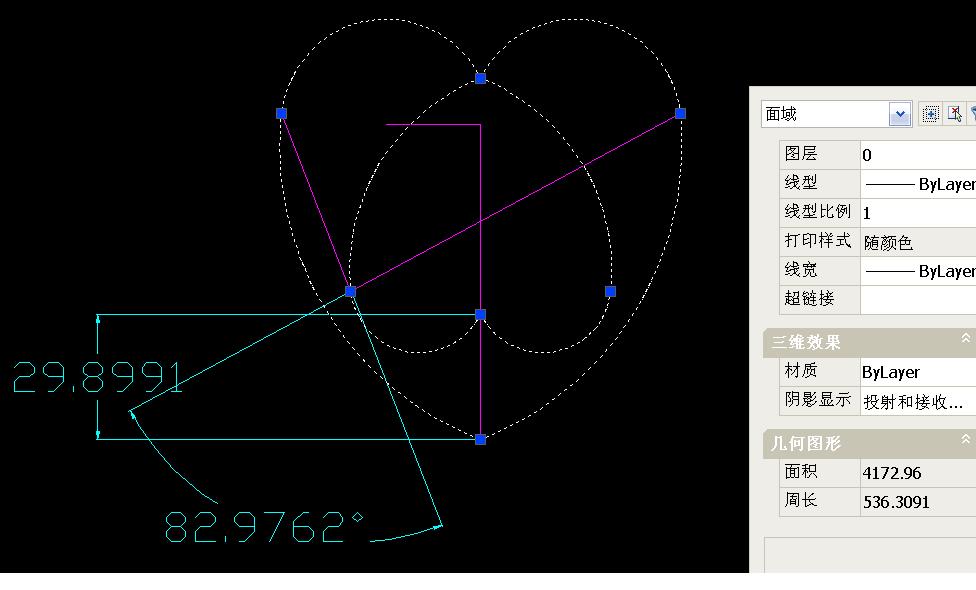Open the 阴影显示 投射和接收 dropdown

tap(918, 401)
